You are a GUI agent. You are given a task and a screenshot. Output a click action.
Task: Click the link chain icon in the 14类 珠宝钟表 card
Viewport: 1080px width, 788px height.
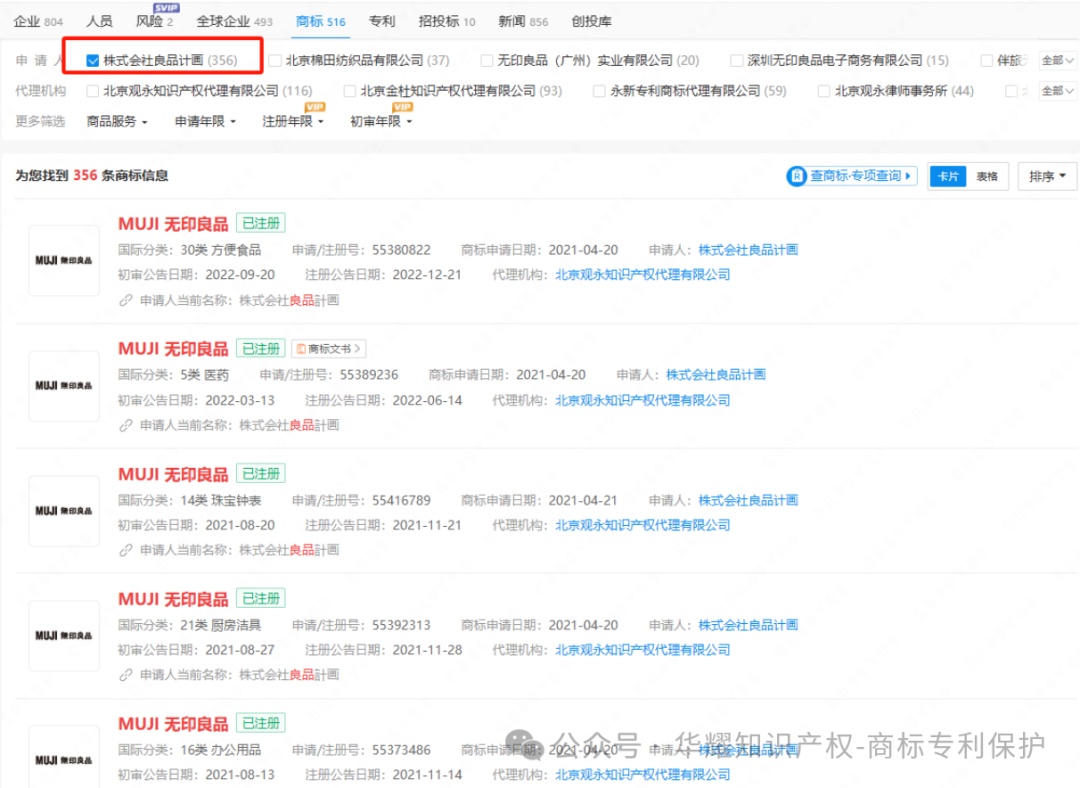[125, 550]
